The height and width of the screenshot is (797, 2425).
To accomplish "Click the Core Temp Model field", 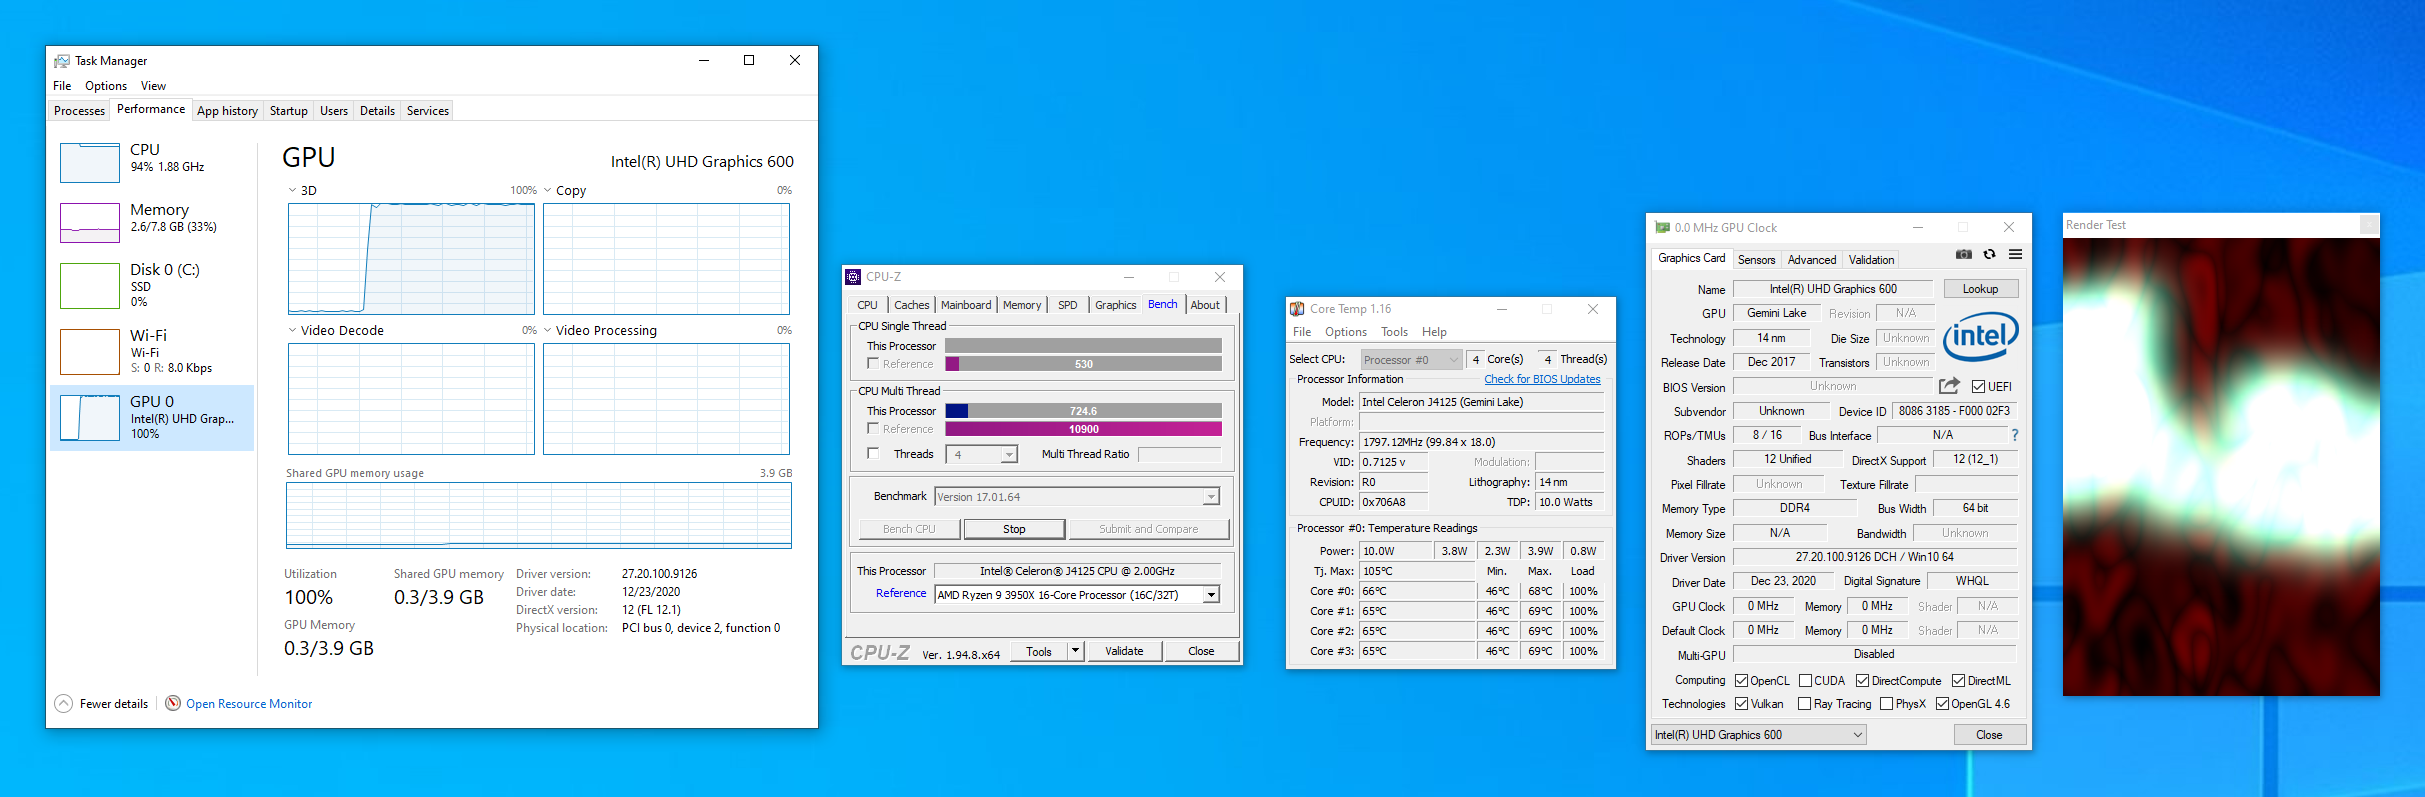I will tap(1481, 402).
